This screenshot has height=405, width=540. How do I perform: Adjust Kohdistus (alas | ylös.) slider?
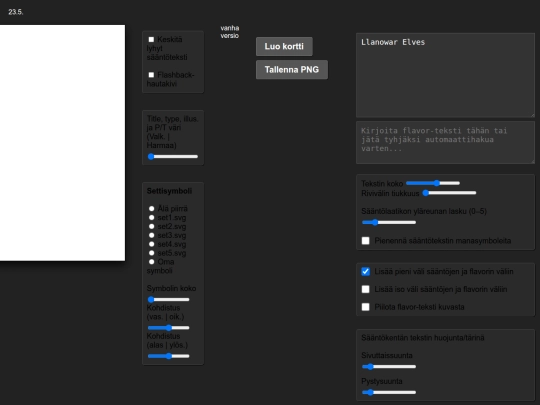click(168, 356)
